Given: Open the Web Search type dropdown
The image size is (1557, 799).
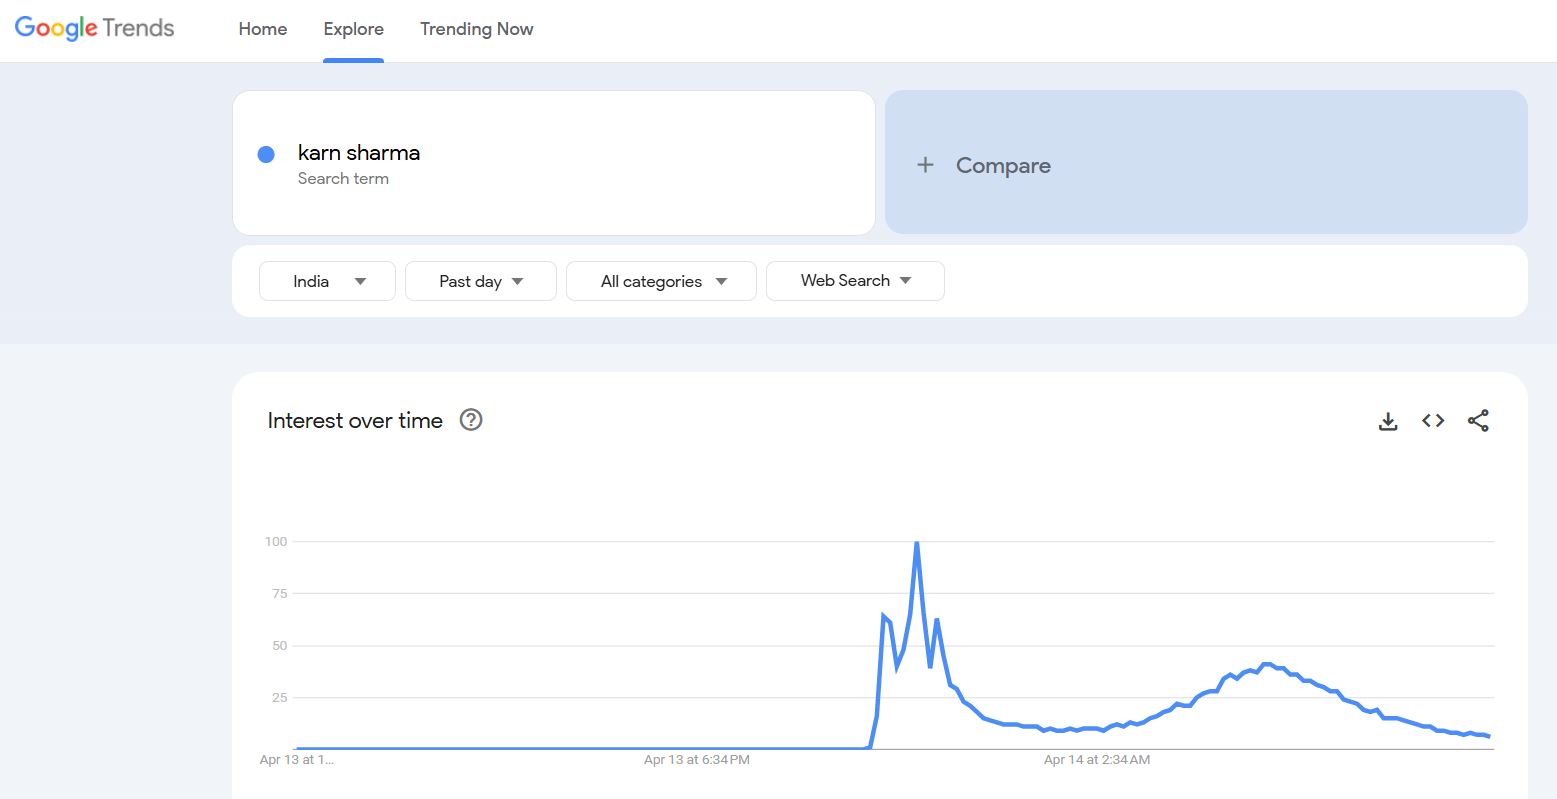Looking at the screenshot, I should point(855,281).
